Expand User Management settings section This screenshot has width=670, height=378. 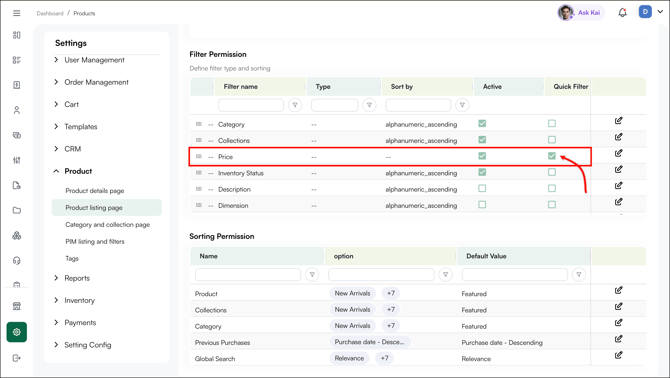90,60
